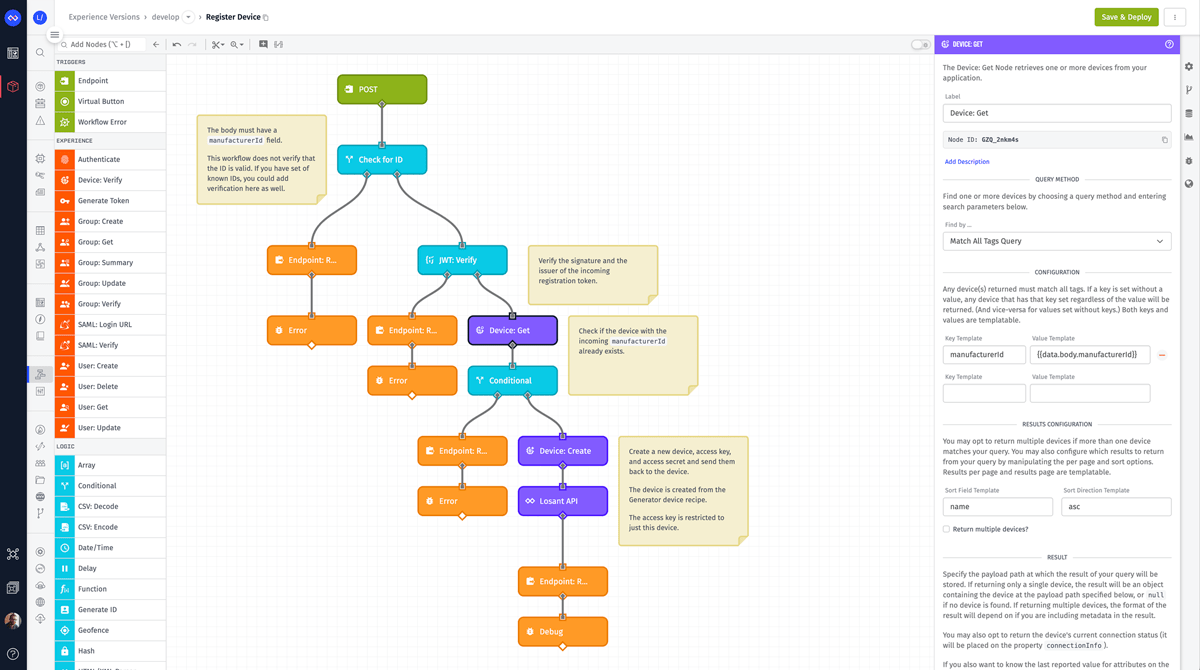1200x670 pixels.
Task: Click the Add Description link
Action: [x=967, y=162]
